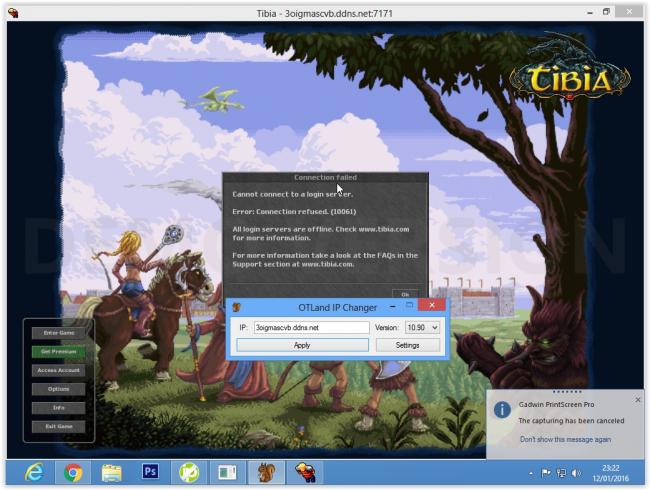The height and width of the screenshot is (490, 650).
Task: Click Exit Game button
Action: [x=59, y=426]
